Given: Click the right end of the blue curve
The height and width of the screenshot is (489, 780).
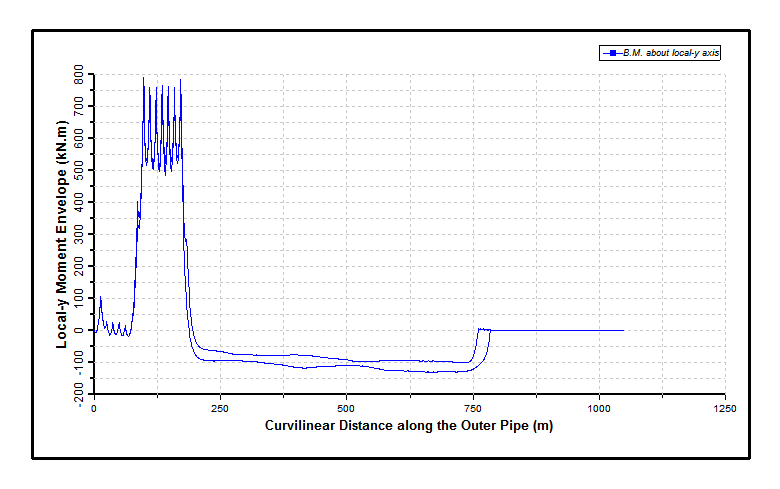Looking at the screenshot, I should click(623, 330).
